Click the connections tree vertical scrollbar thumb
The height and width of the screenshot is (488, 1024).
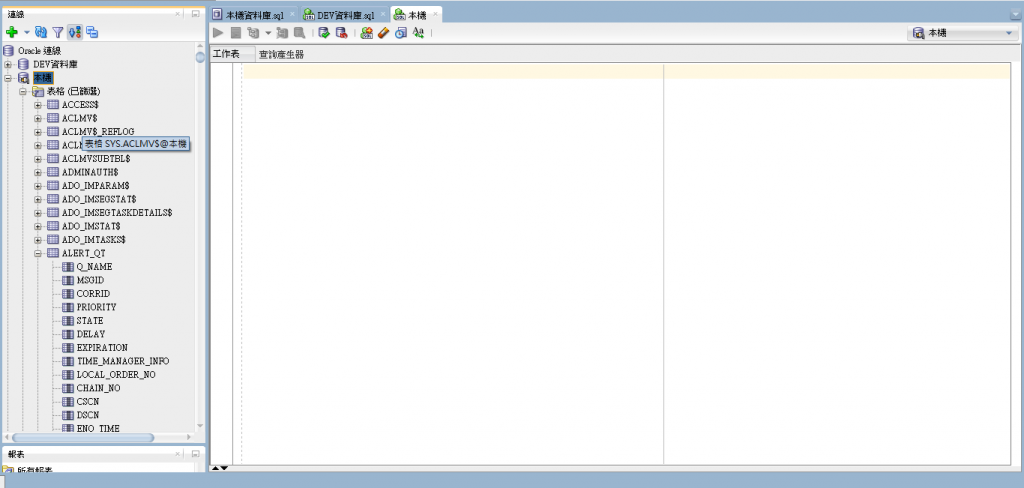pos(200,57)
